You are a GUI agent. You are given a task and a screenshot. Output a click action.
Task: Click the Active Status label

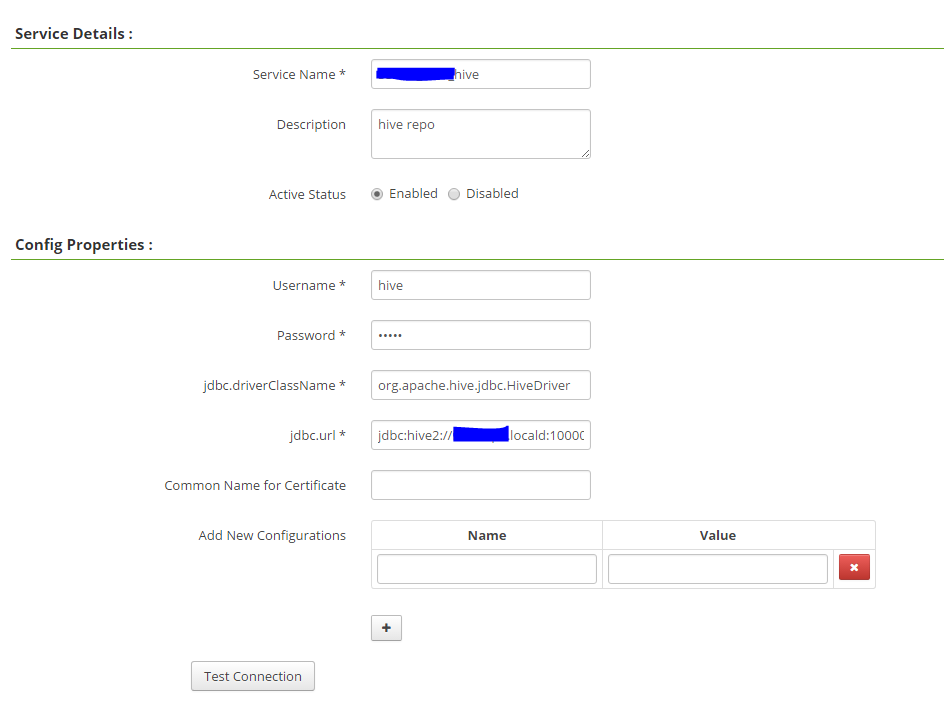[x=307, y=194]
